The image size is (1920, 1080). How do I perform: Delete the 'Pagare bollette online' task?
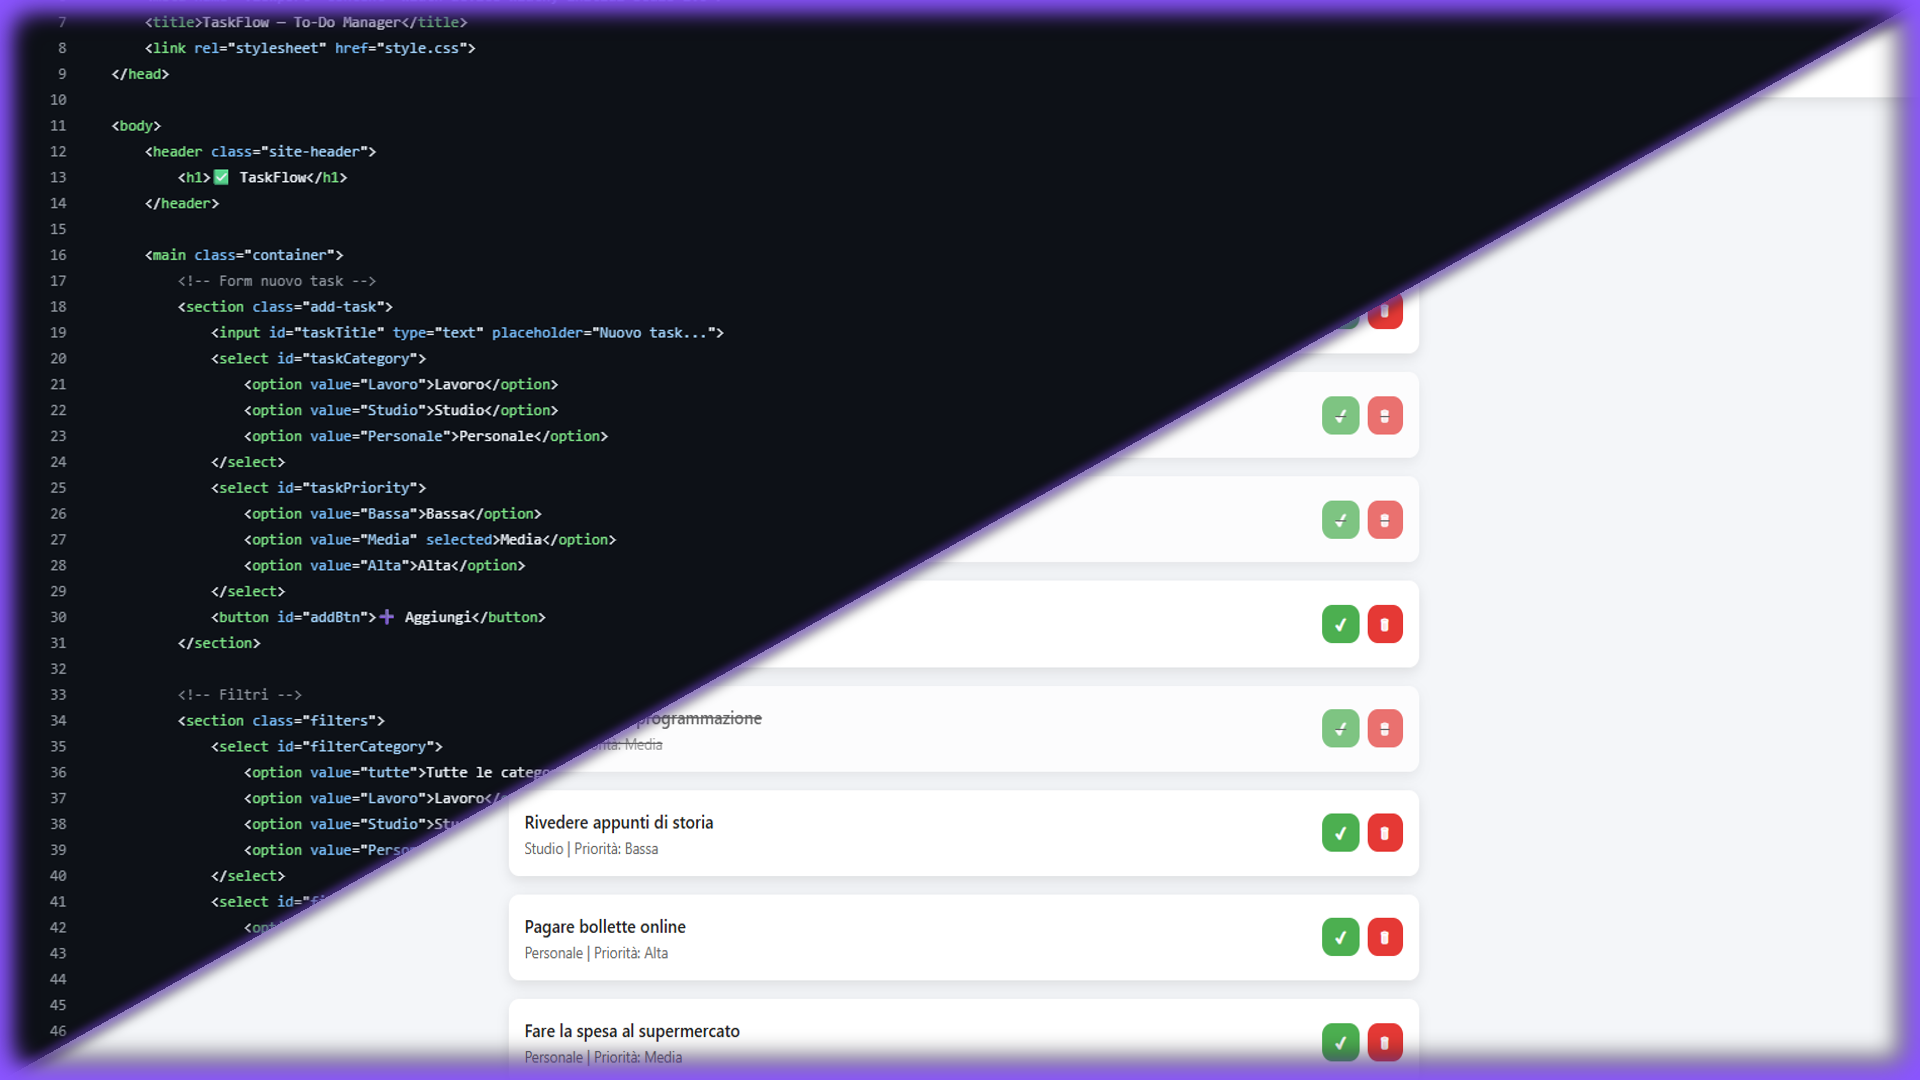1386,937
